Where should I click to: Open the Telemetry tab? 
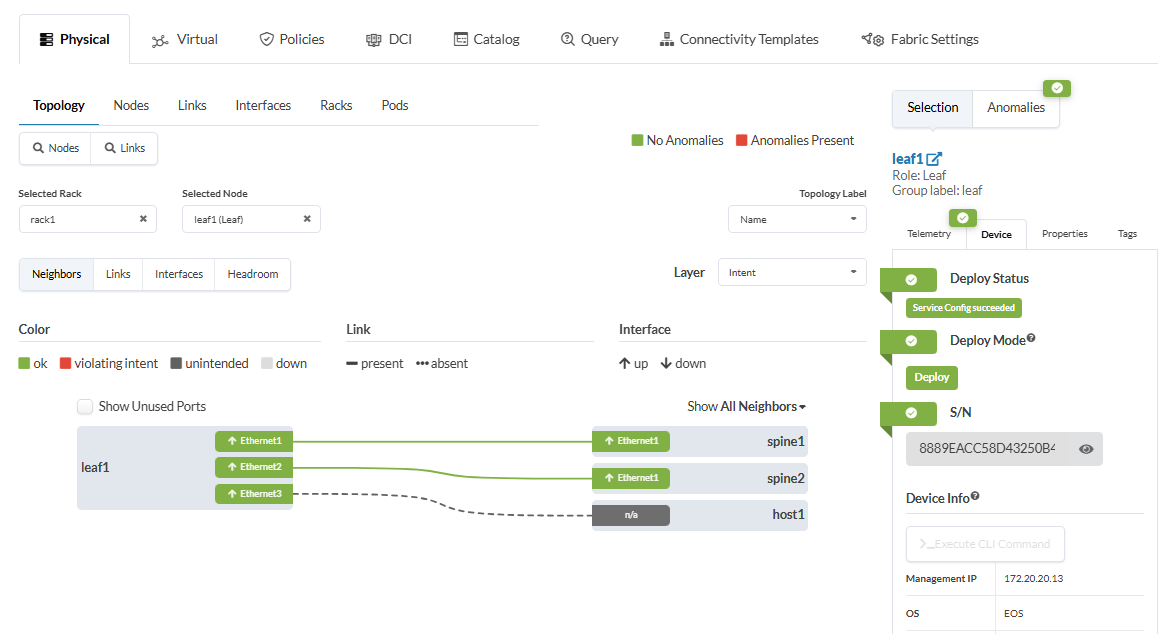coord(929,234)
